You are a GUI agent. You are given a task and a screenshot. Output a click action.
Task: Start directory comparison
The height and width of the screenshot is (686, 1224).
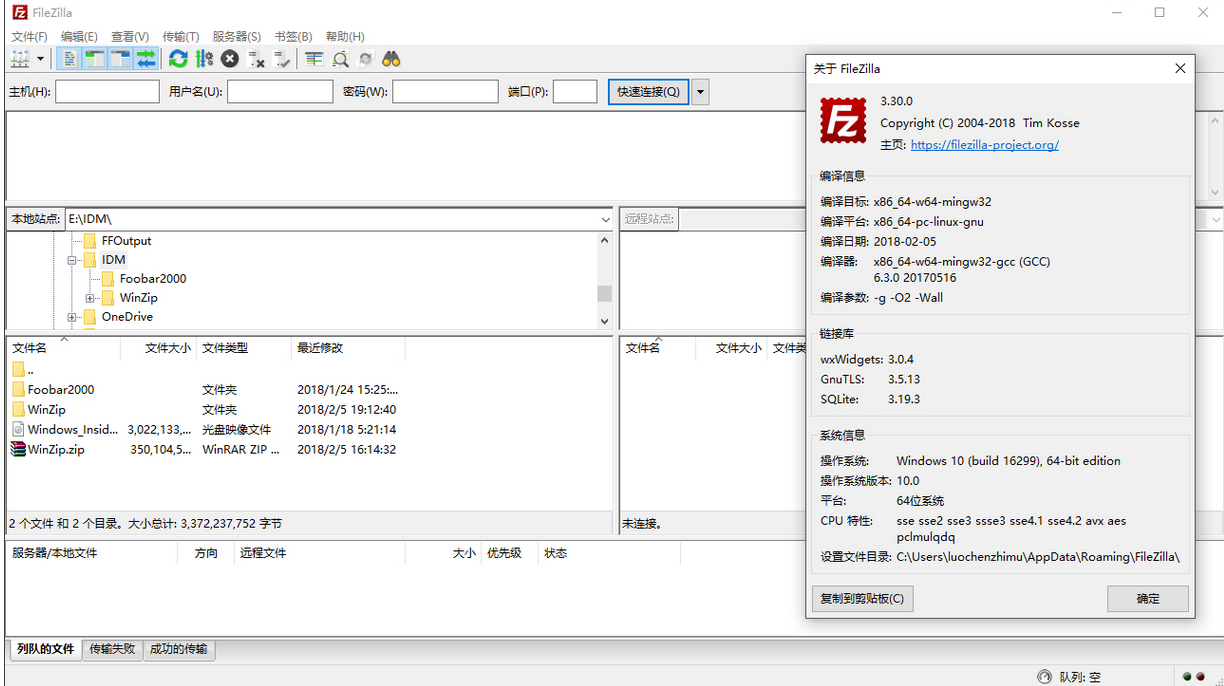340,58
